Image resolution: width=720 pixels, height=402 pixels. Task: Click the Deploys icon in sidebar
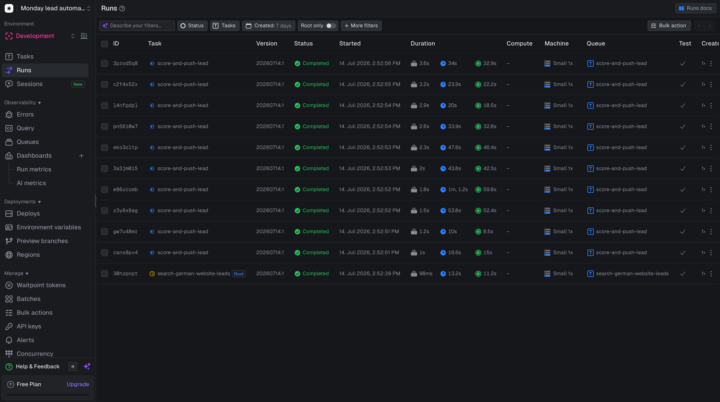[9, 214]
